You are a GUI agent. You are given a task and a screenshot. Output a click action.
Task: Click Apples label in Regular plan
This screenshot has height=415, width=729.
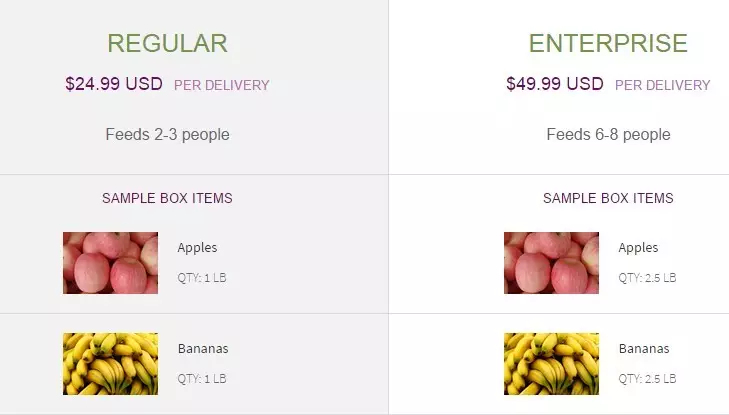coord(197,248)
